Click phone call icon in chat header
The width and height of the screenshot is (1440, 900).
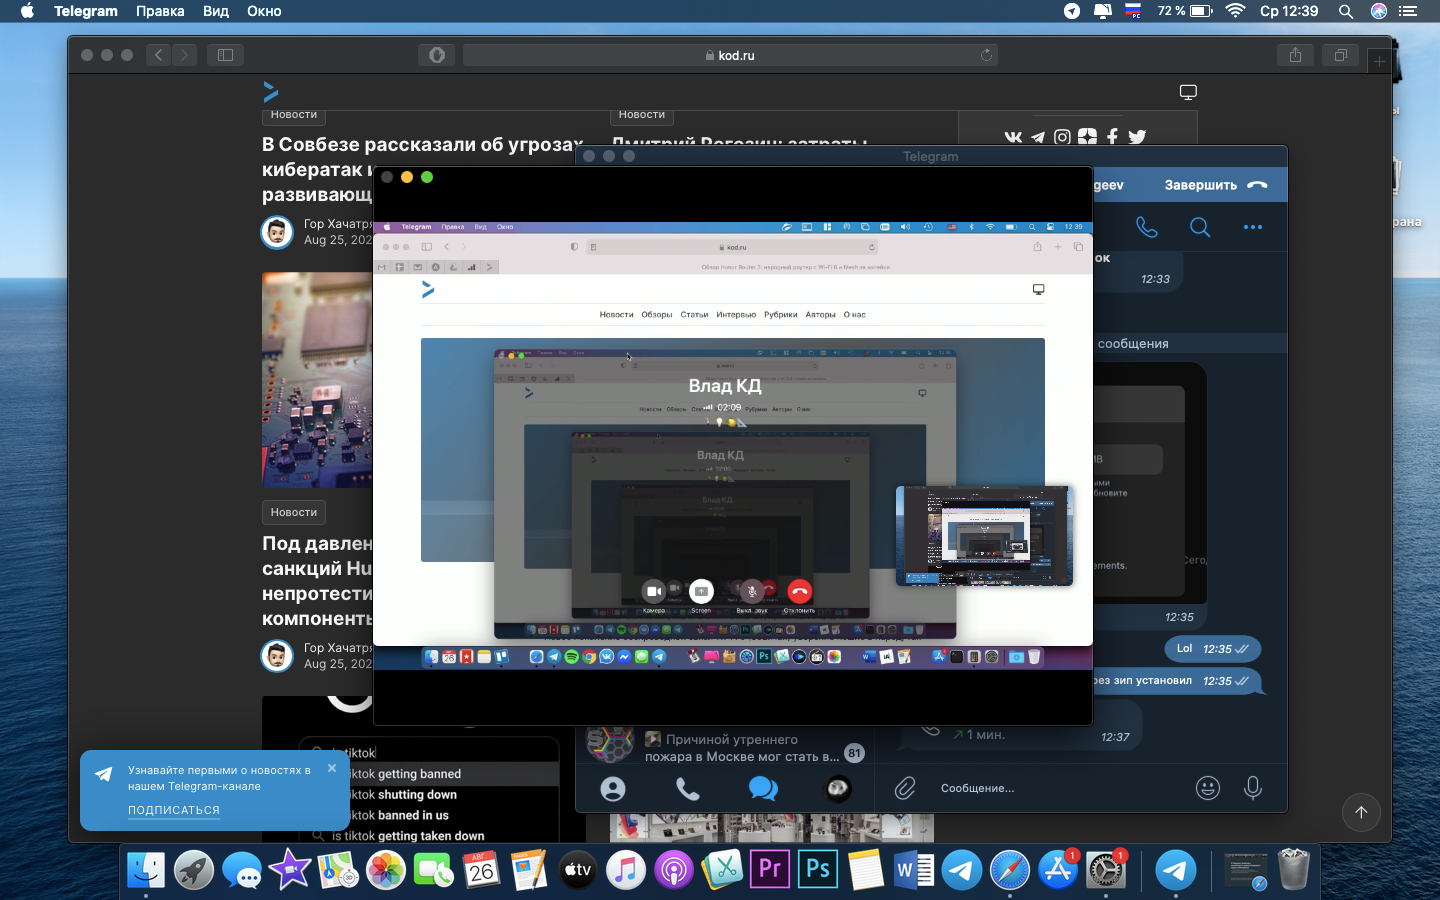1147,227
